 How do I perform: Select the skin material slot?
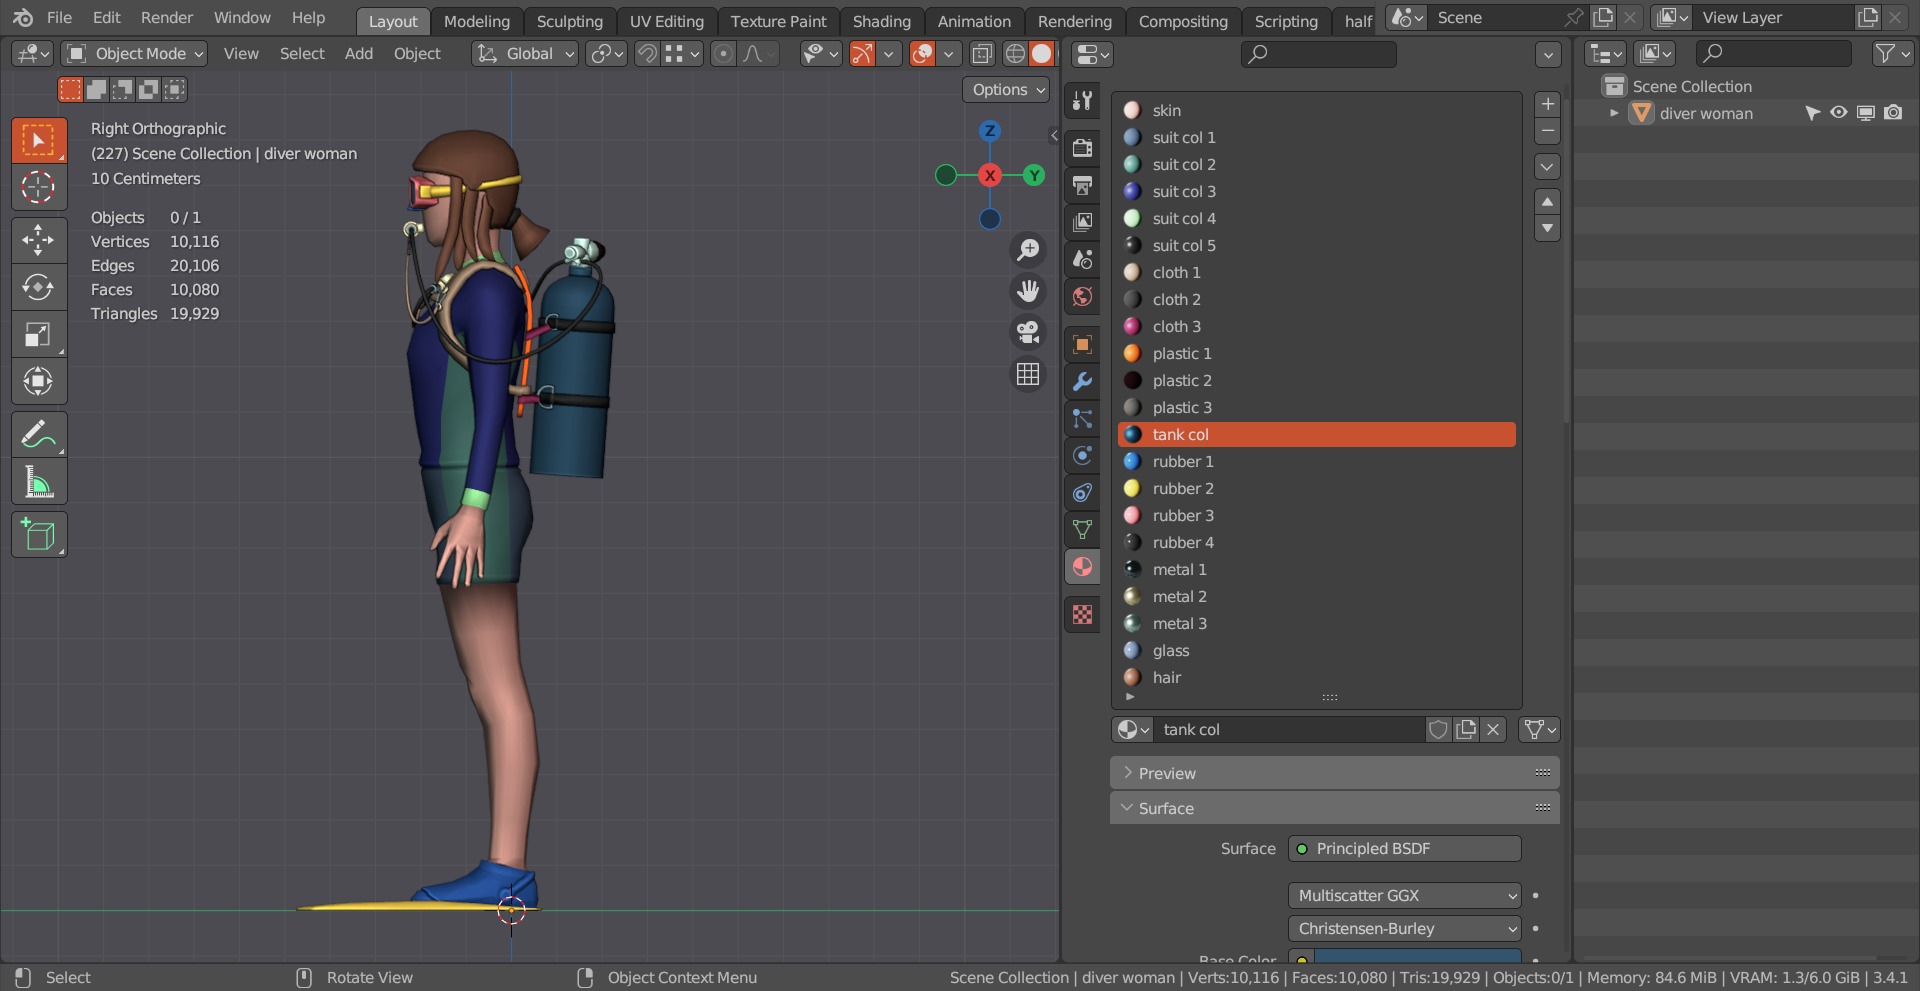(x=1316, y=111)
